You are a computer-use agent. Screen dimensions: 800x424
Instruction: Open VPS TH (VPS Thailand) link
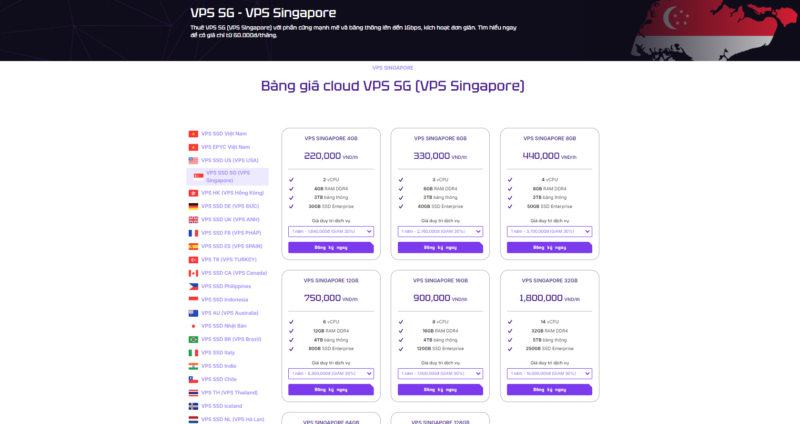click(x=229, y=392)
